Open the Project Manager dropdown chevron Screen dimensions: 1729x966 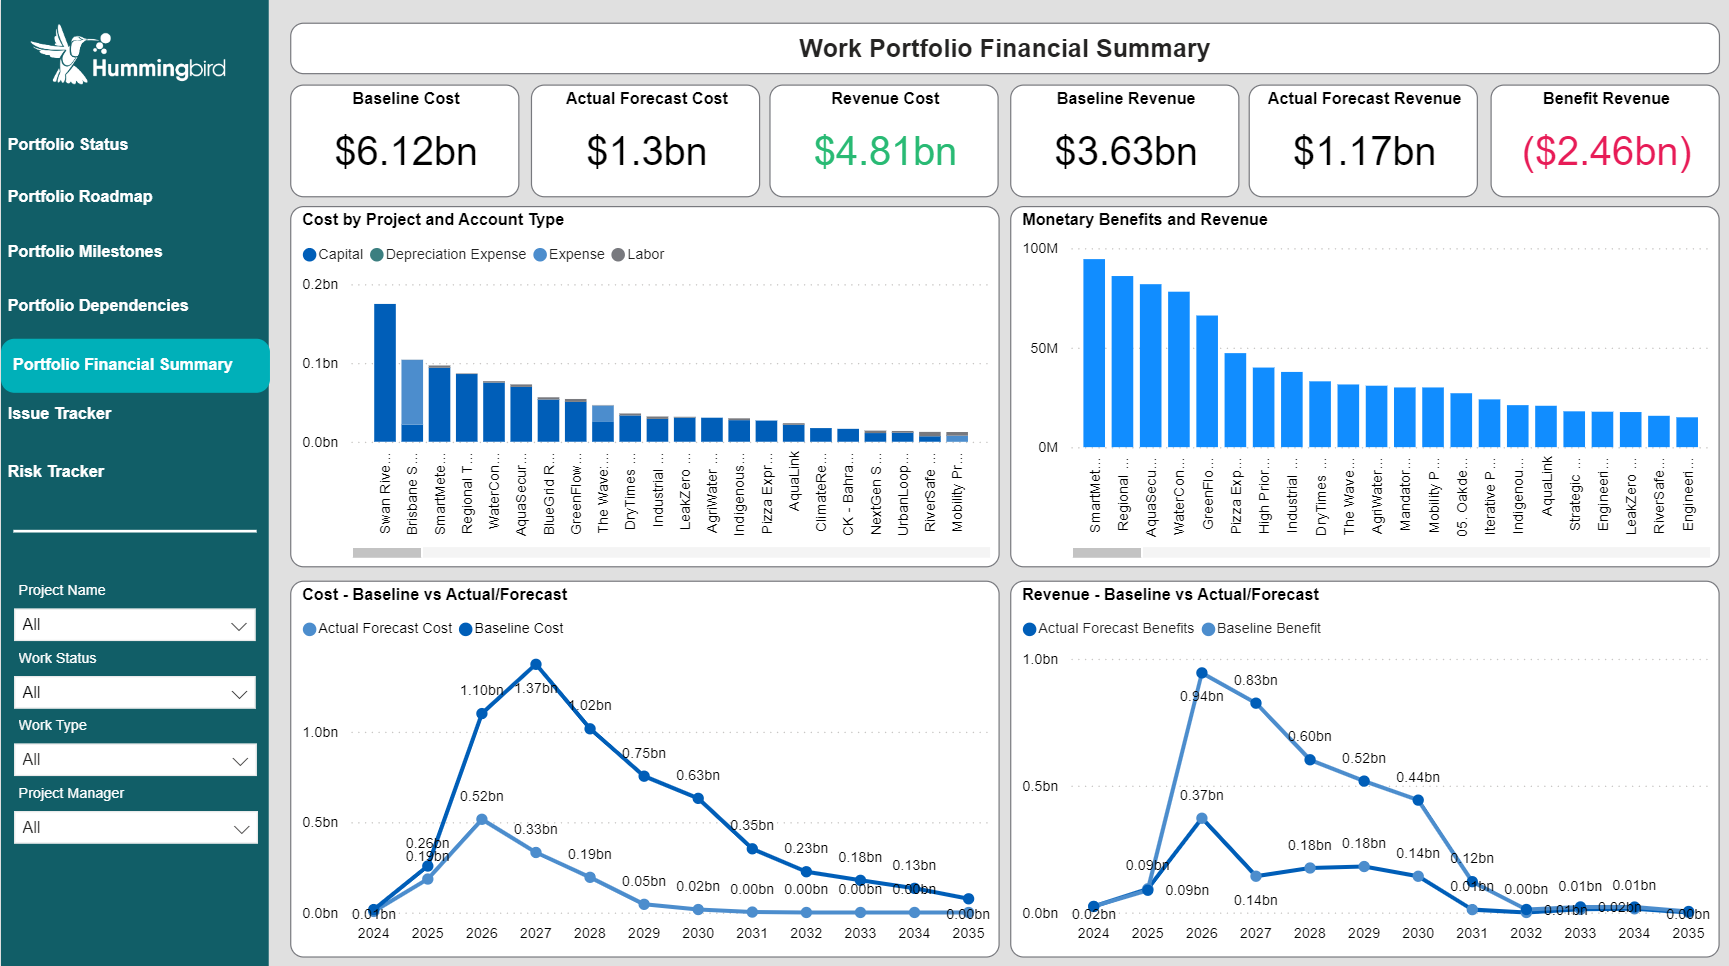[240, 828]
